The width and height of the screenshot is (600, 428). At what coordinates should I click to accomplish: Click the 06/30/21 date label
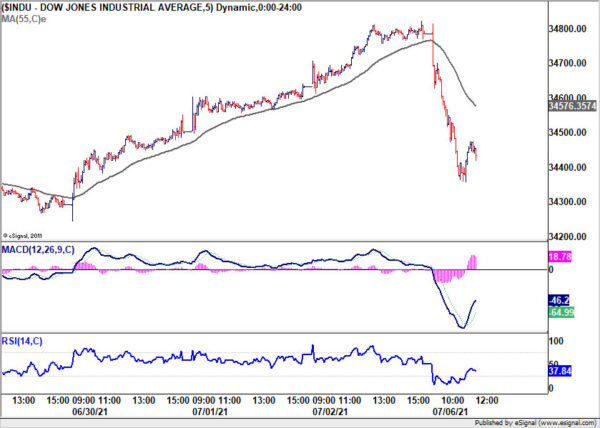[x=90, y=412]
